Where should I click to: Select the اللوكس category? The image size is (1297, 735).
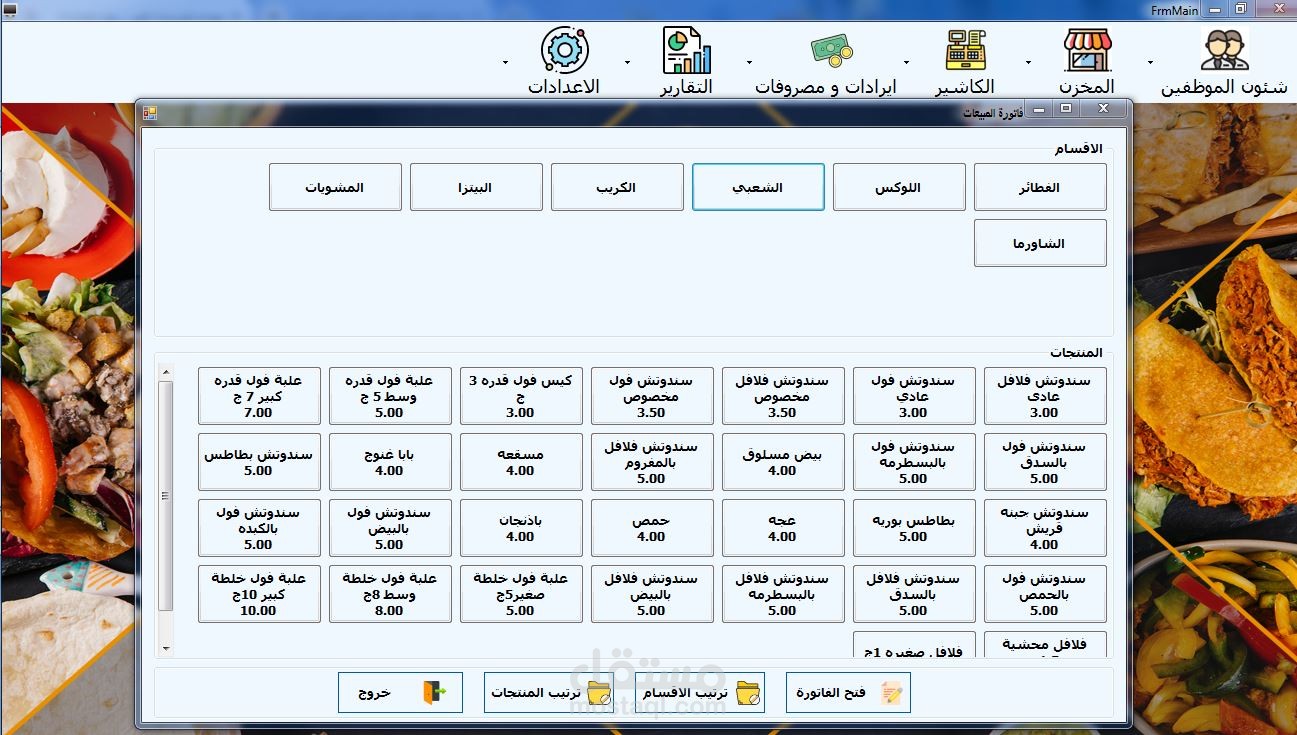[x=899, y=187]
